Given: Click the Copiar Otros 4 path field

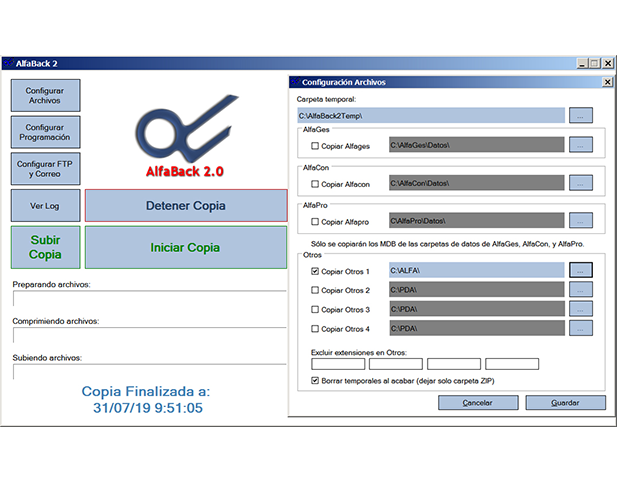Looking at the screenshot, I should coord(477,328).
